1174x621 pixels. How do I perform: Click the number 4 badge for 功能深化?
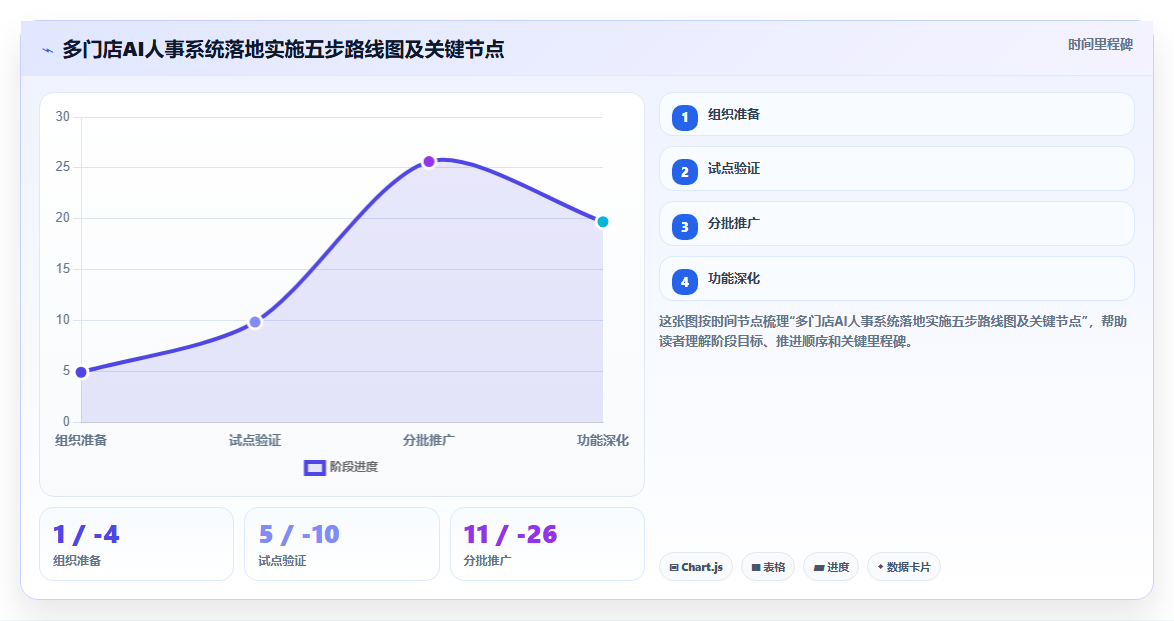tap(684, 282)
